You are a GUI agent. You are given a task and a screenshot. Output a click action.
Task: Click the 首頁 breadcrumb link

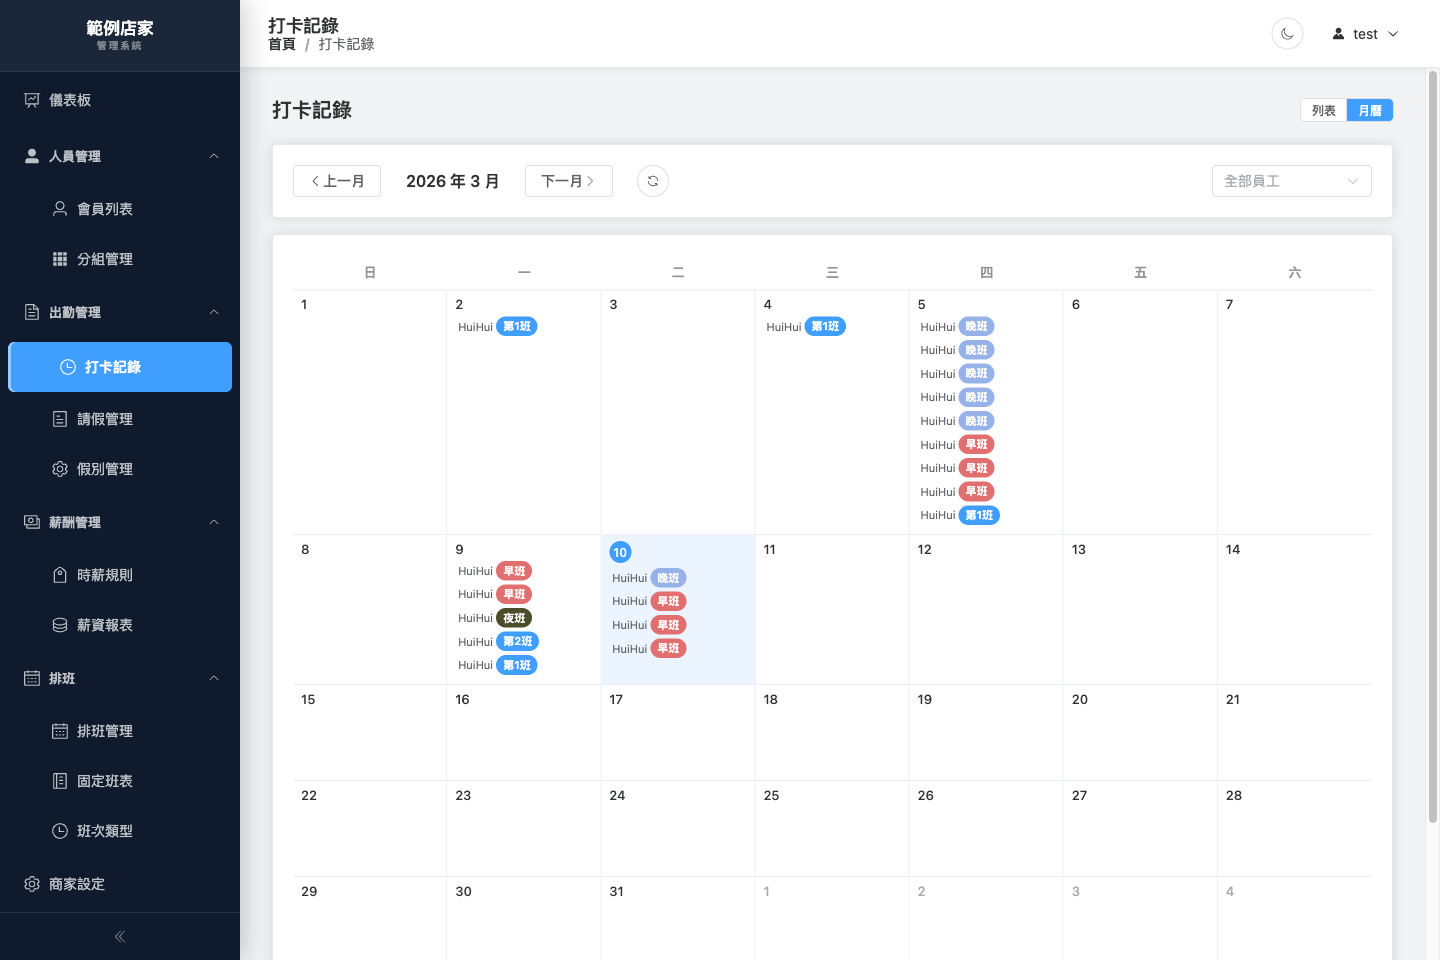(282, 44)
